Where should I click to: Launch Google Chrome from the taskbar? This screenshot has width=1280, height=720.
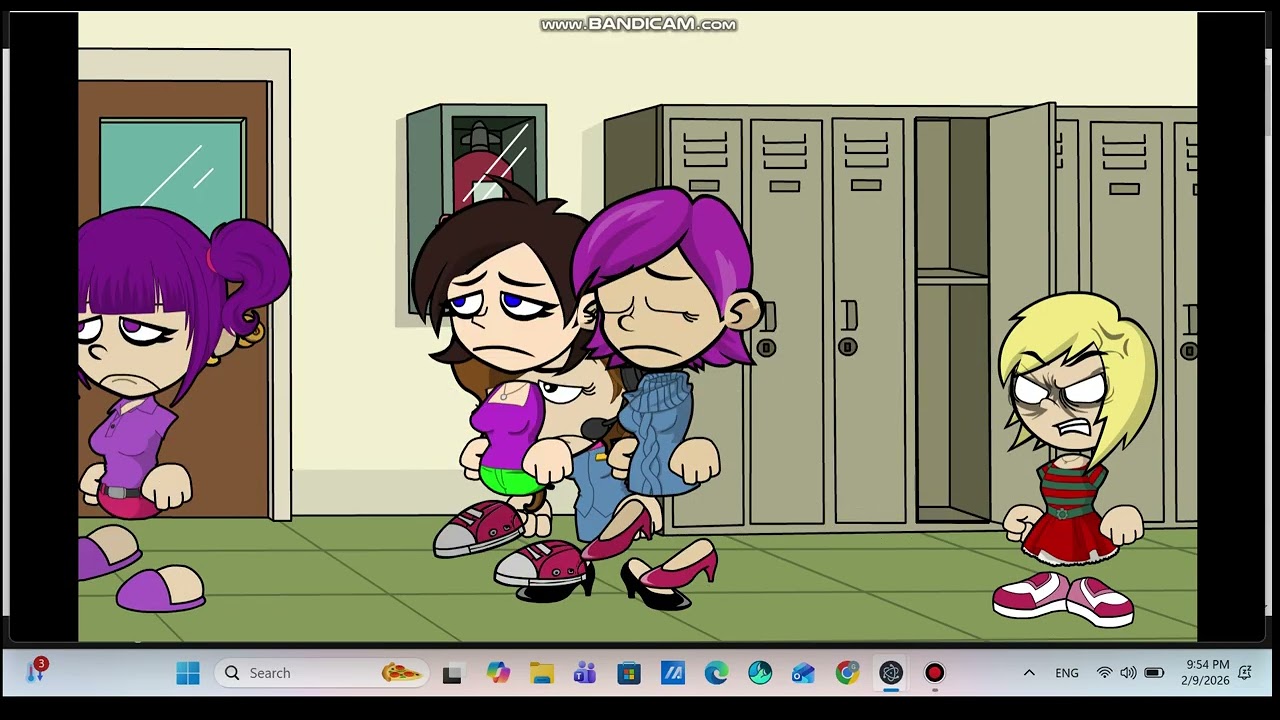click(847, 673)
